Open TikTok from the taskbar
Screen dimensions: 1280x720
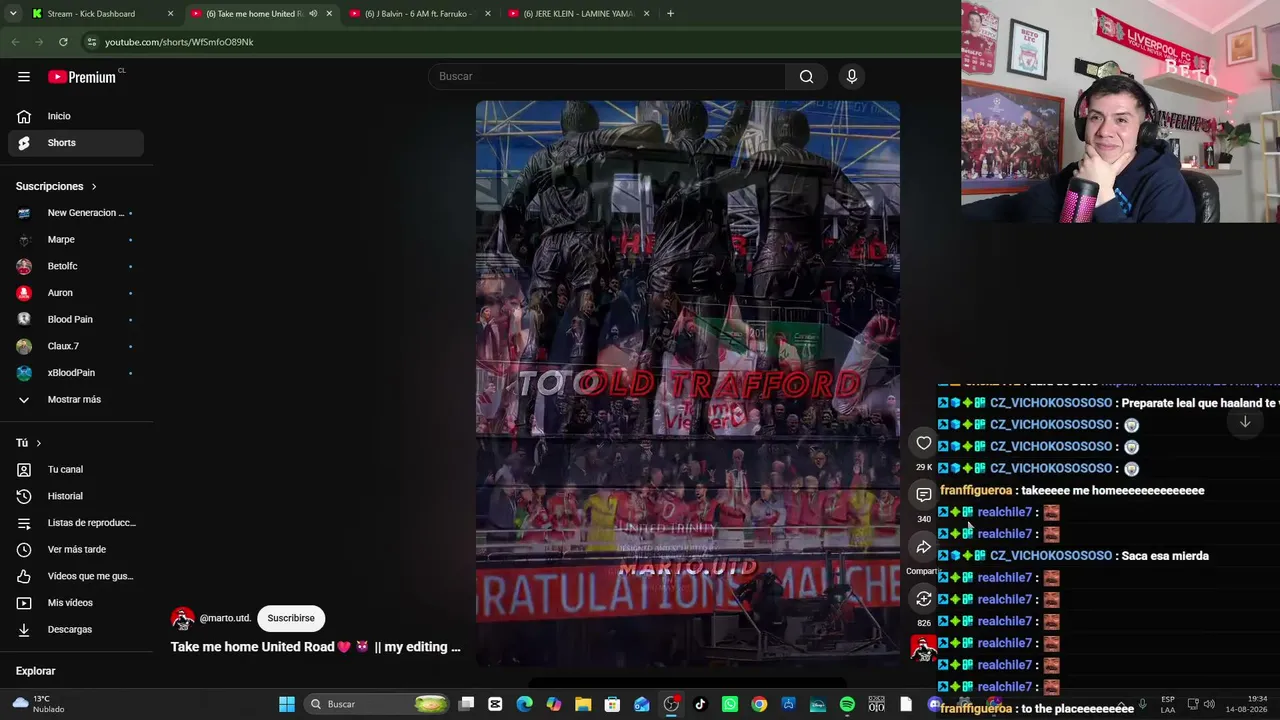(700, 704)
